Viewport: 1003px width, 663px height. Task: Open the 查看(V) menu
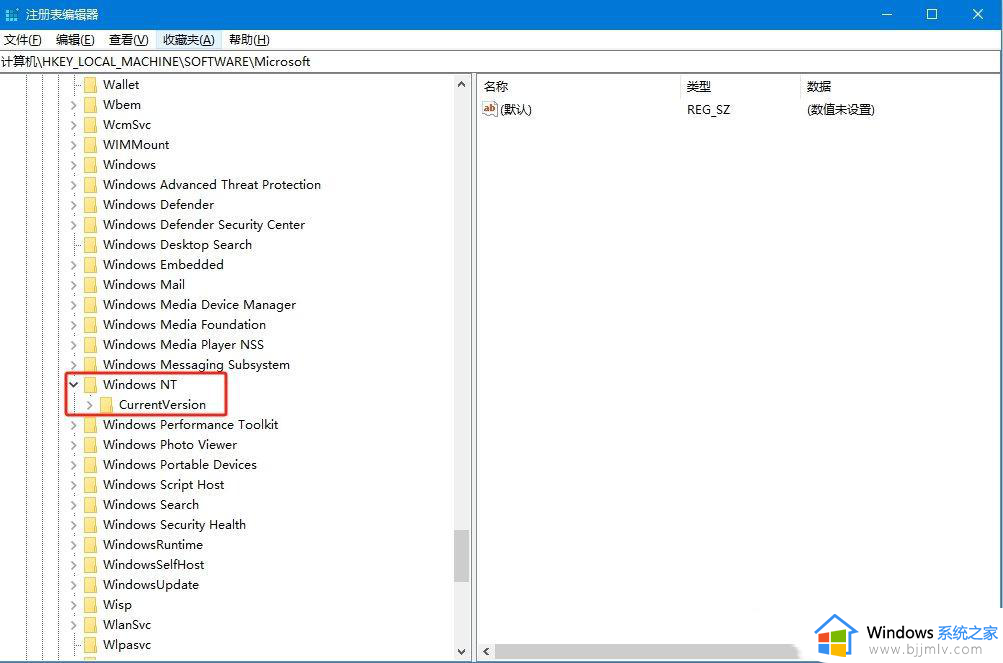(x=128, y=40)
